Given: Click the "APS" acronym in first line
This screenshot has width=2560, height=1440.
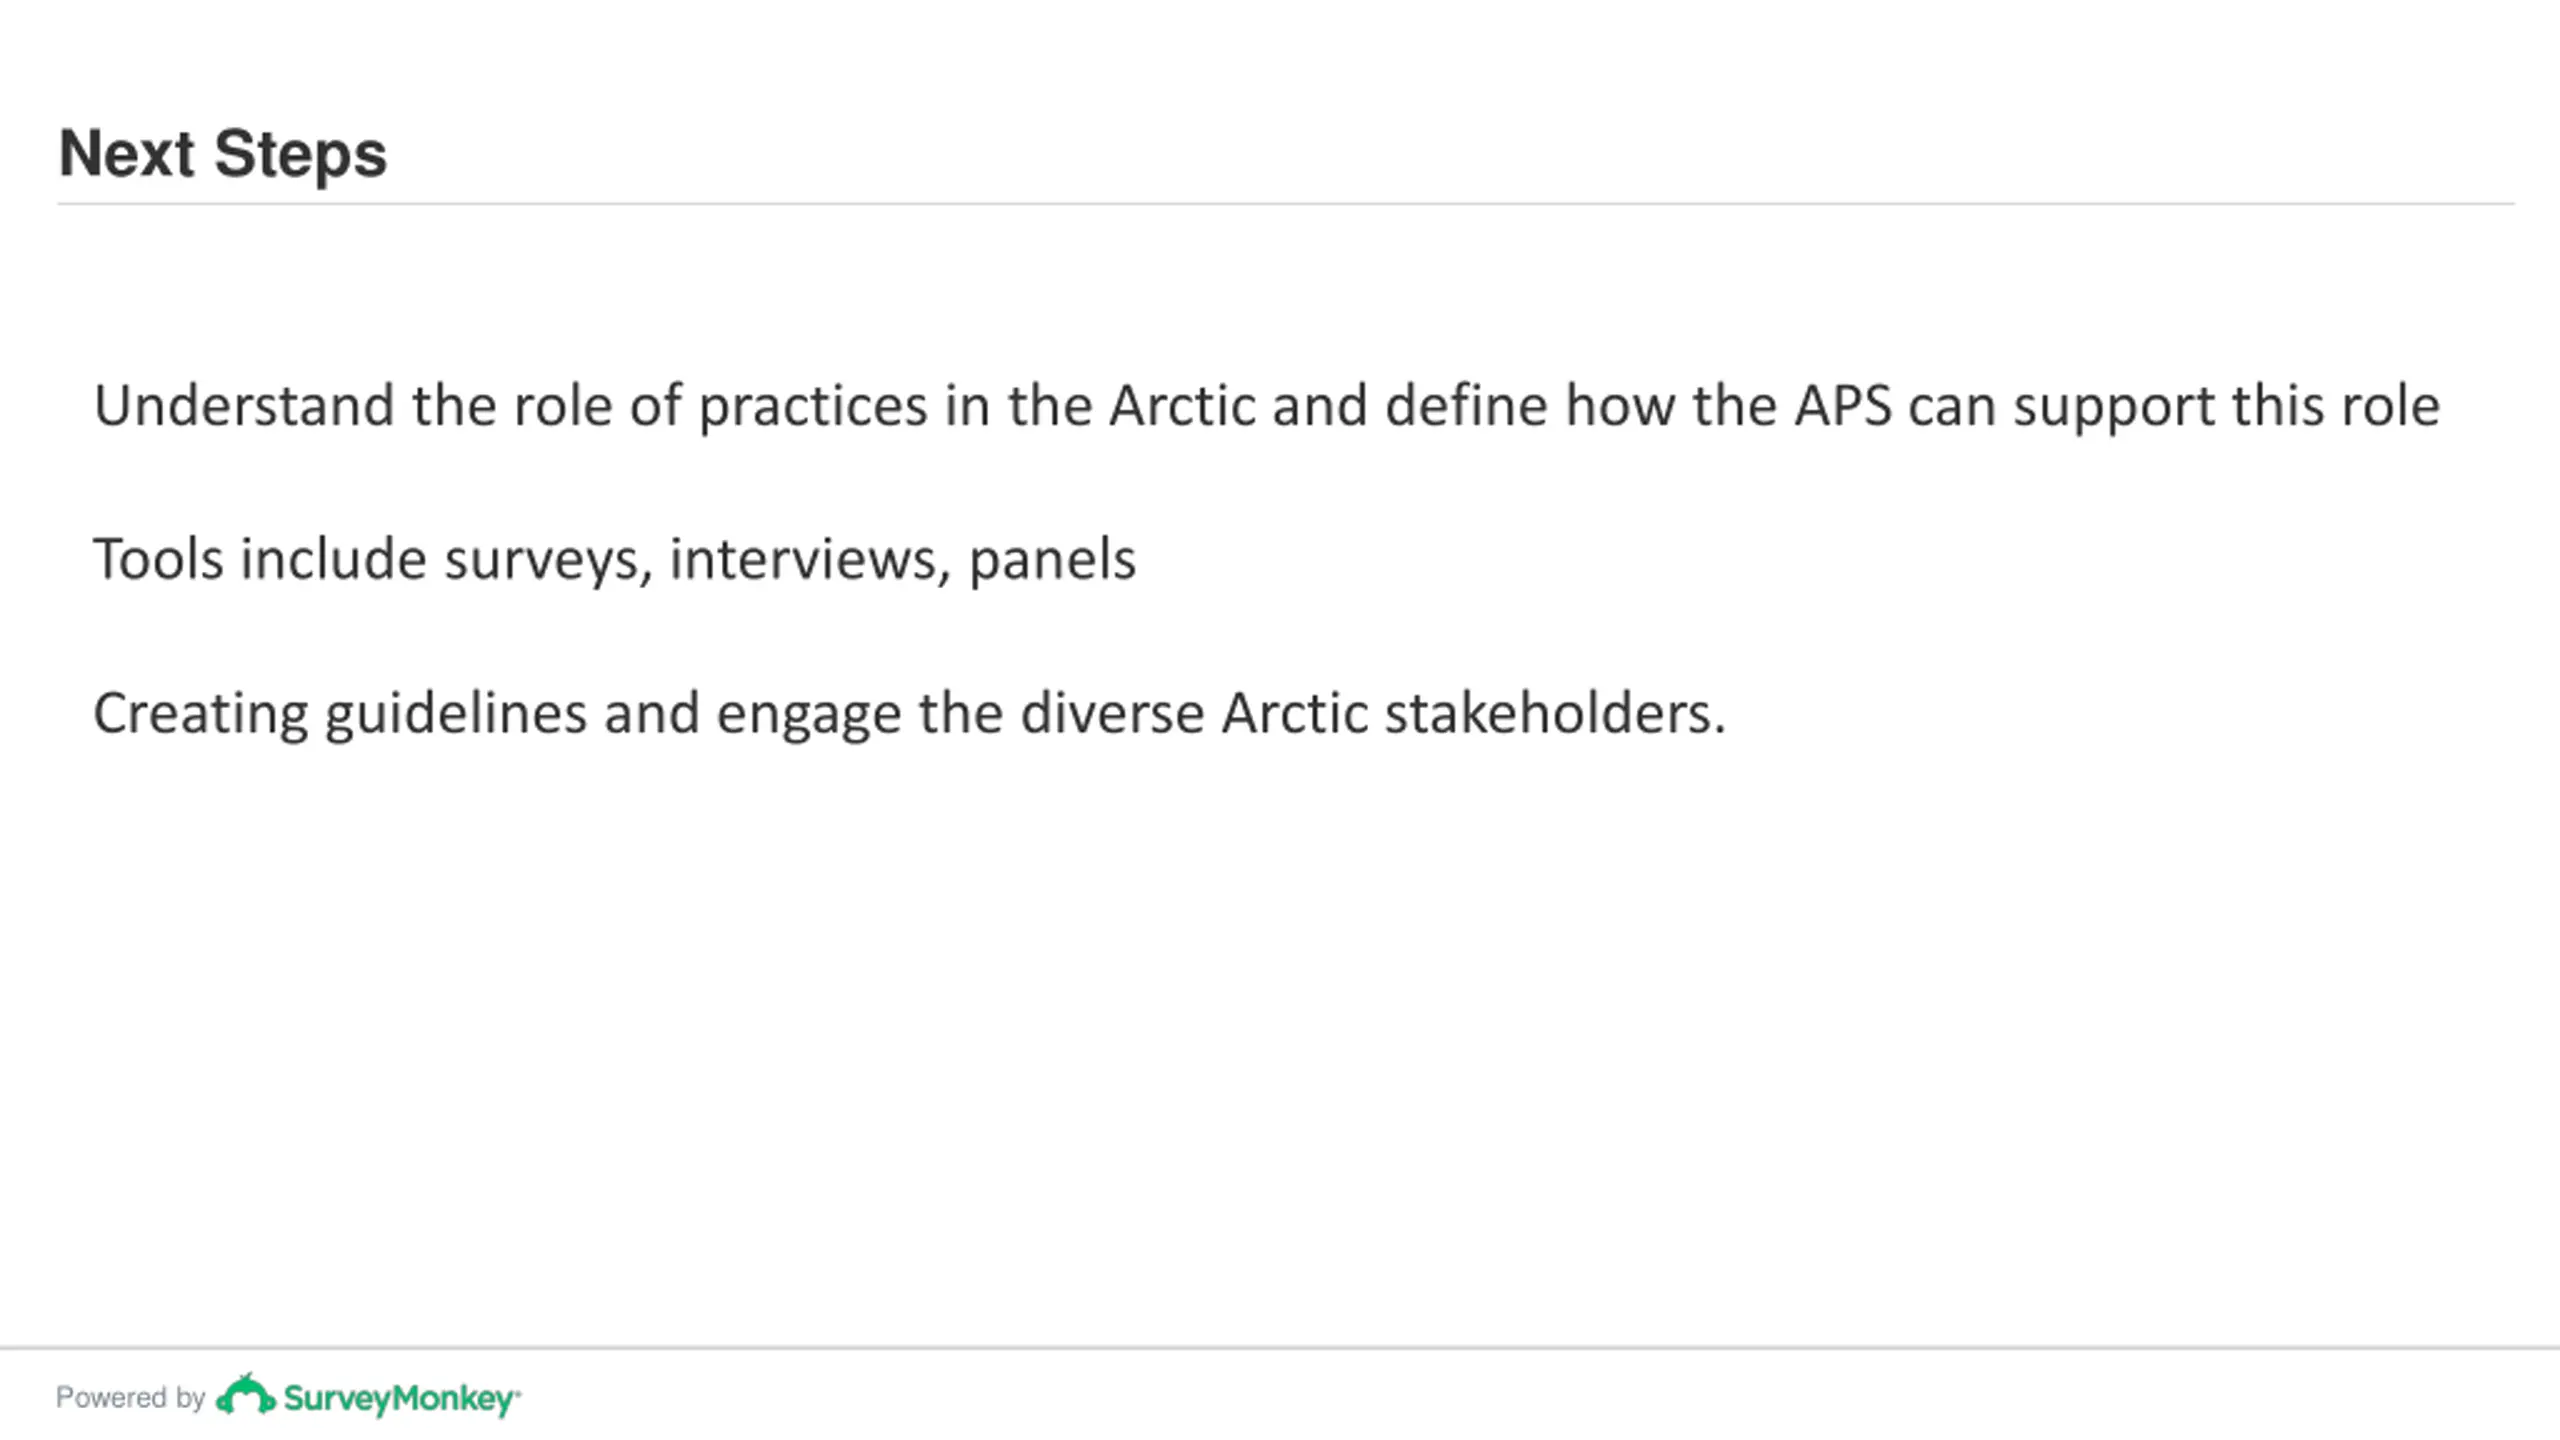Looking at the screenshot, I should tap(1843, 406).
